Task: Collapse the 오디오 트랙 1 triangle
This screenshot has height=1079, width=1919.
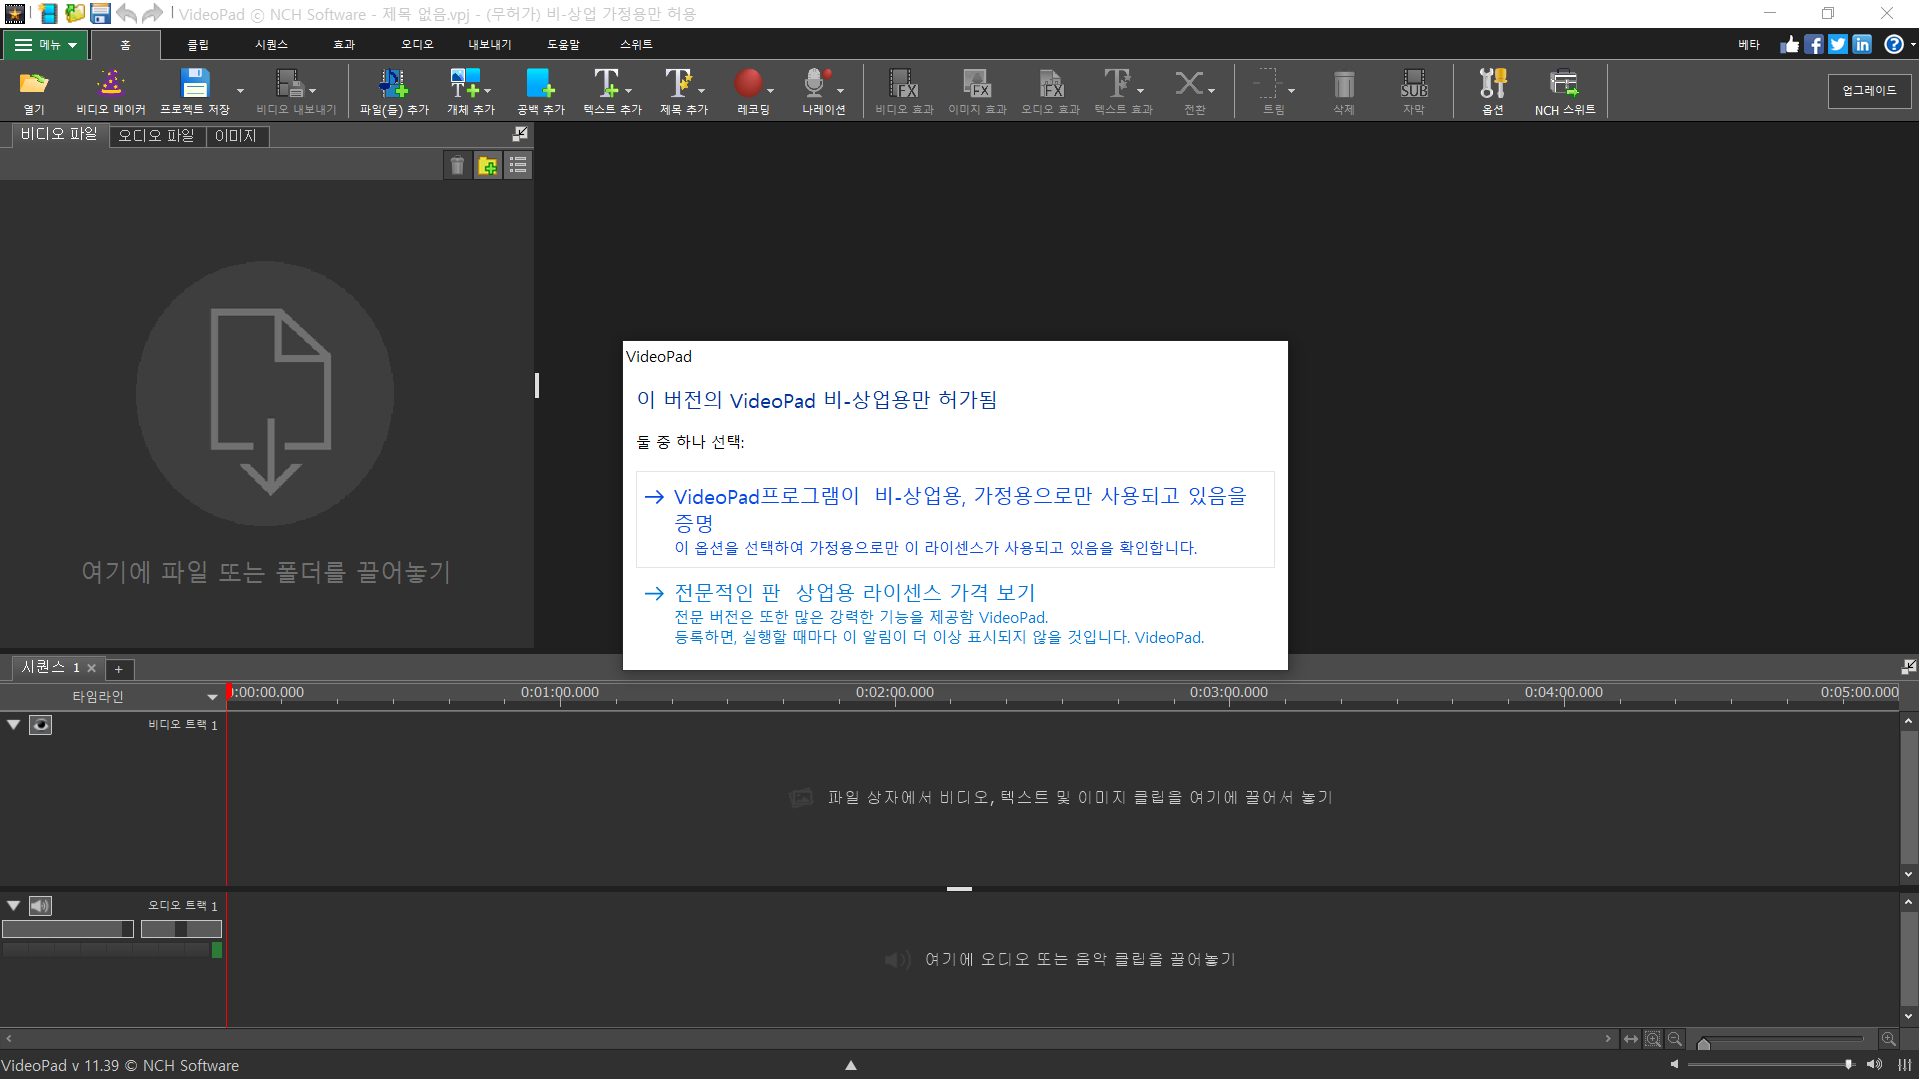Action: click(x=14, y=905)
